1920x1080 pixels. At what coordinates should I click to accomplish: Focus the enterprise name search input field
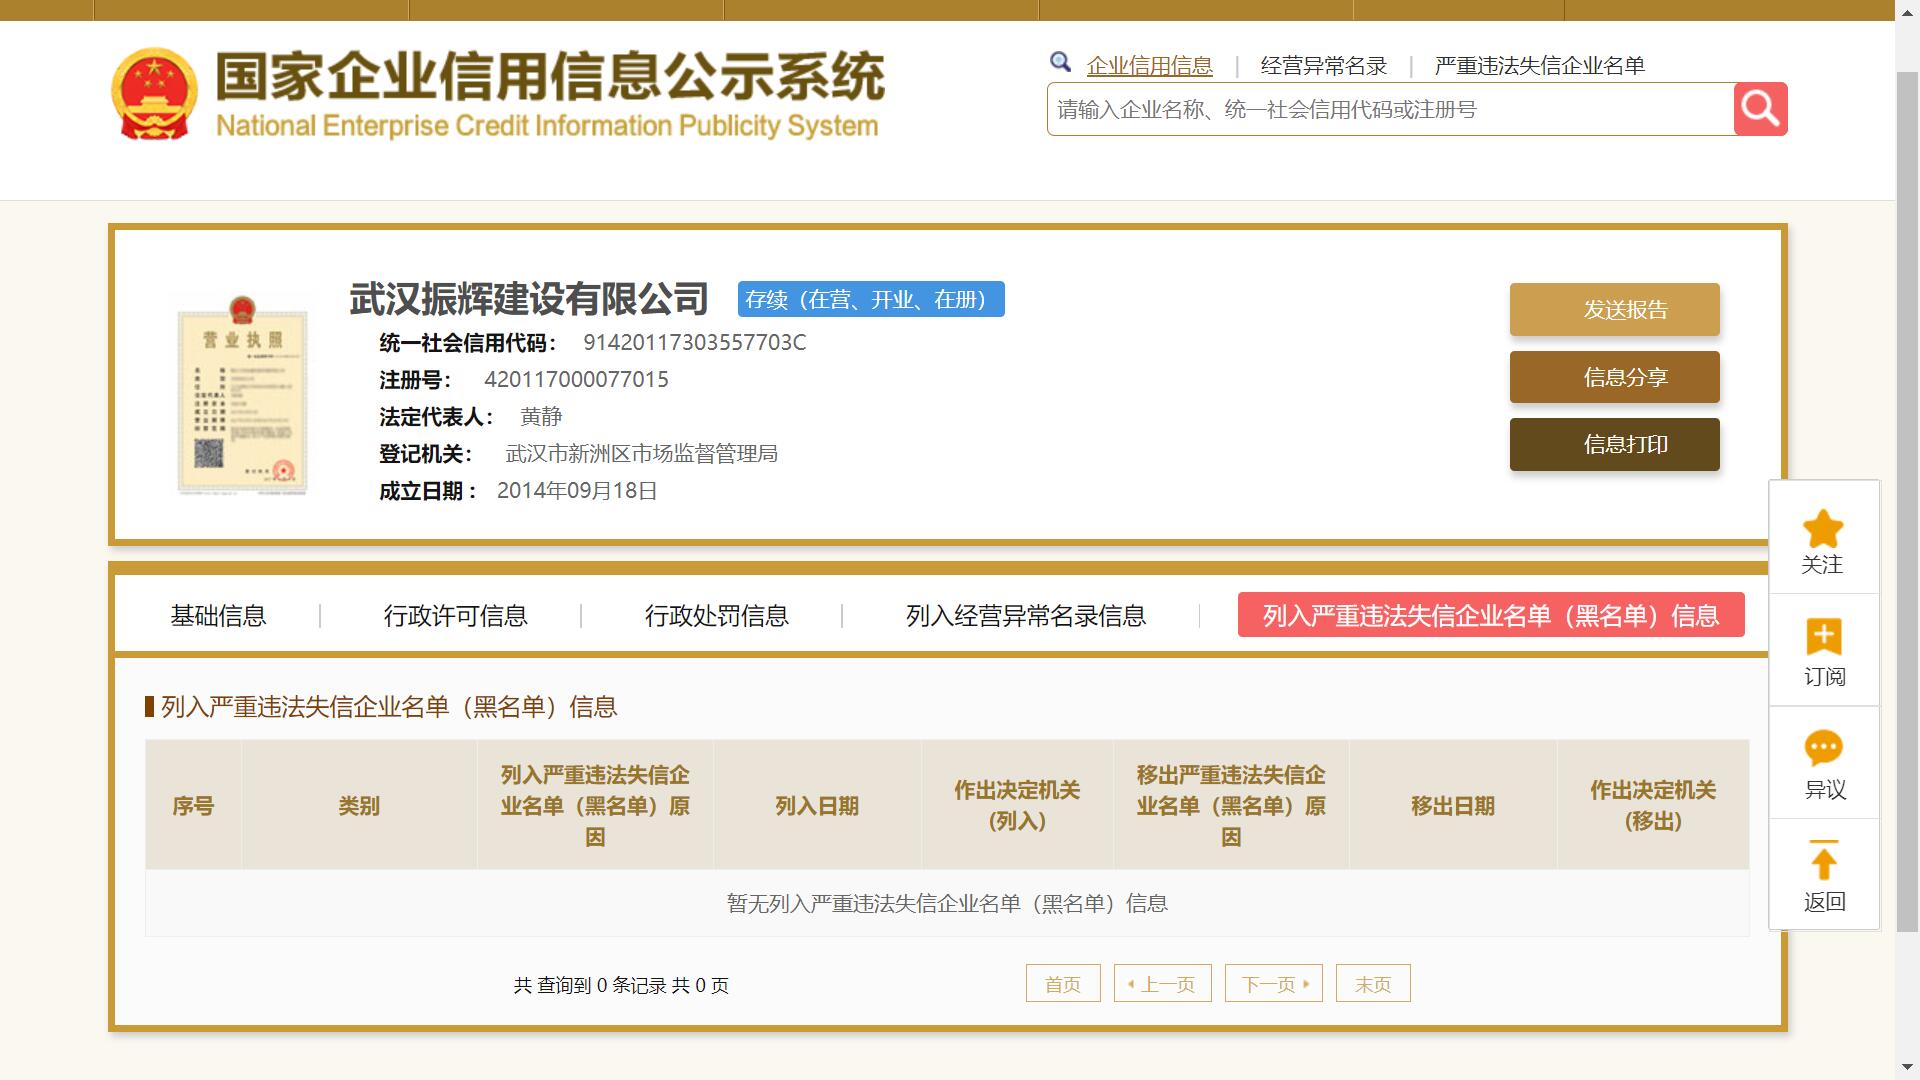[x=1390, y=109]
